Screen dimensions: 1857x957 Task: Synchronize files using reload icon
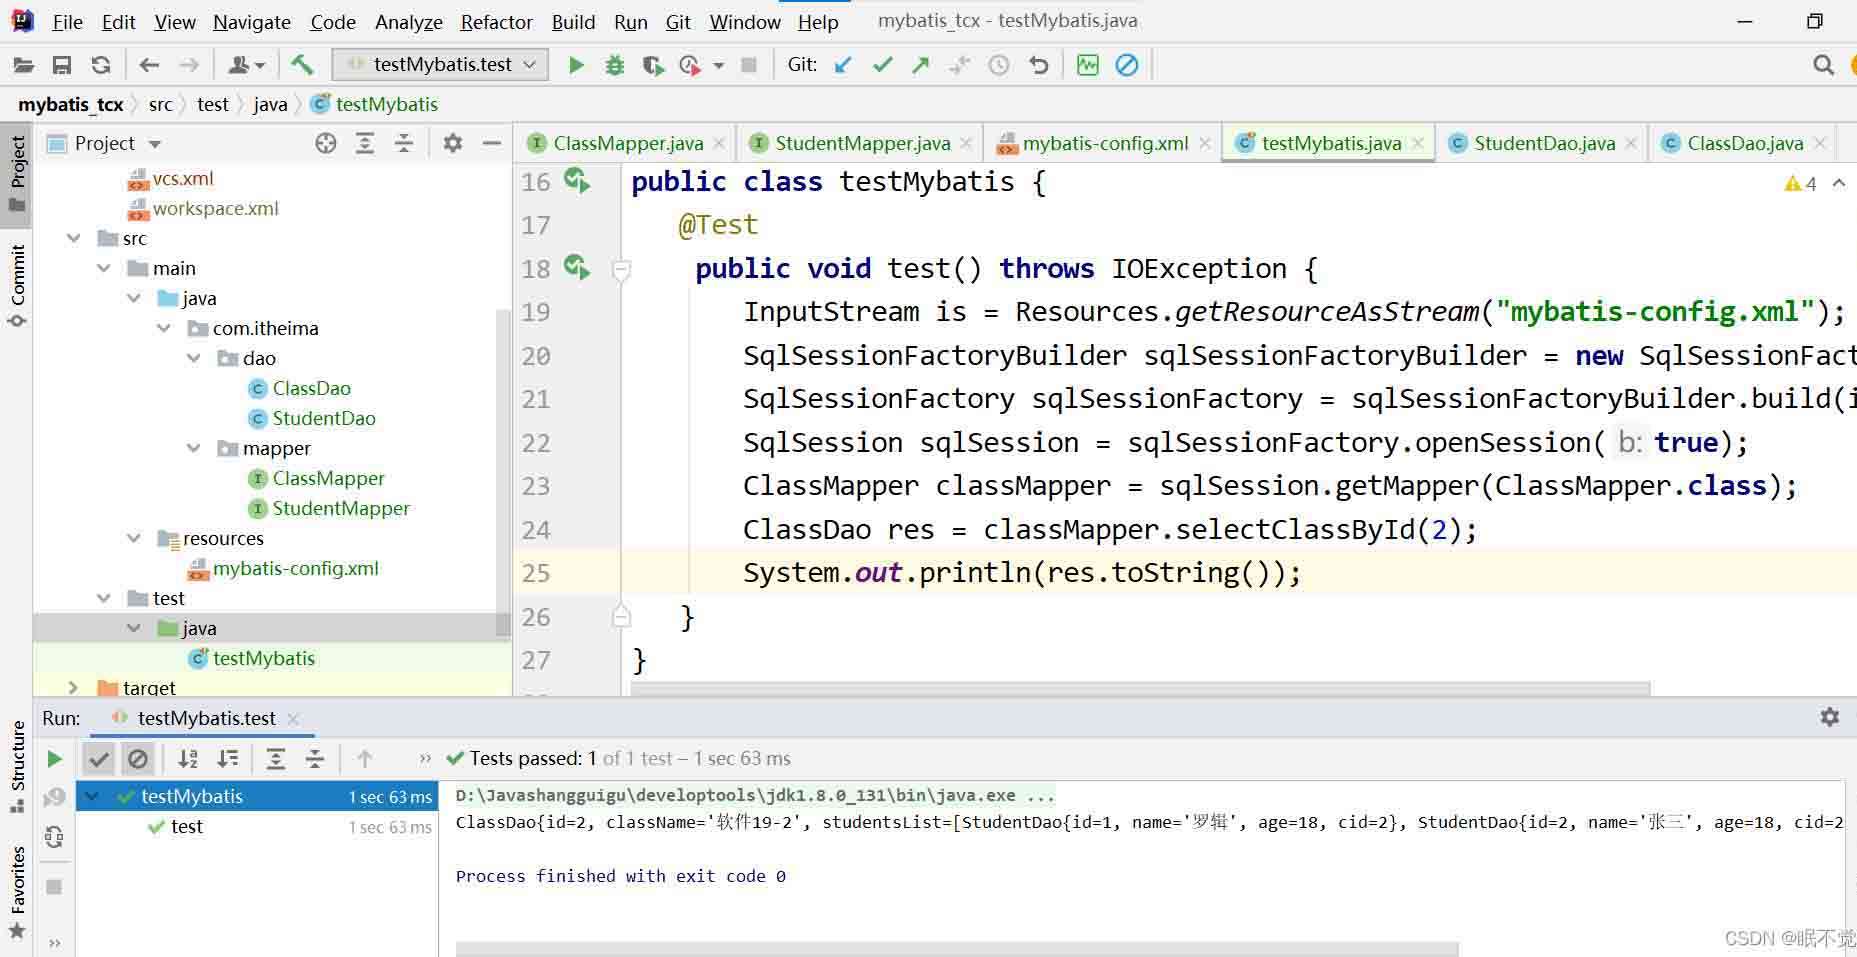coord(101,65)
